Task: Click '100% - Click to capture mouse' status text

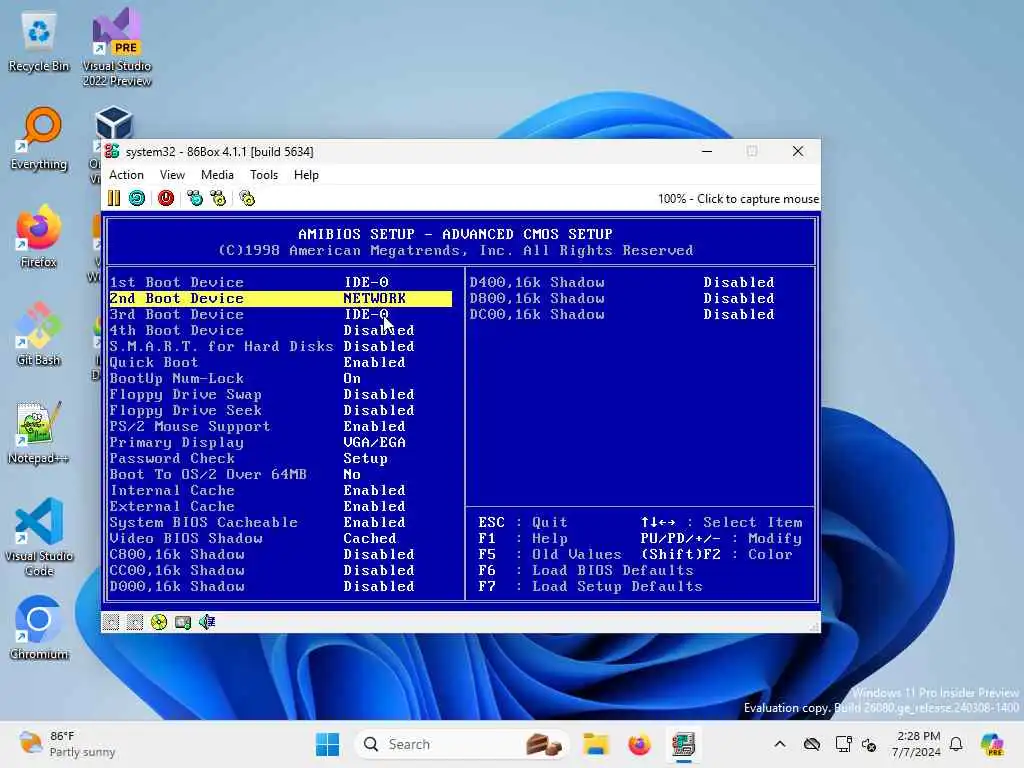Action: click(738, 199)
